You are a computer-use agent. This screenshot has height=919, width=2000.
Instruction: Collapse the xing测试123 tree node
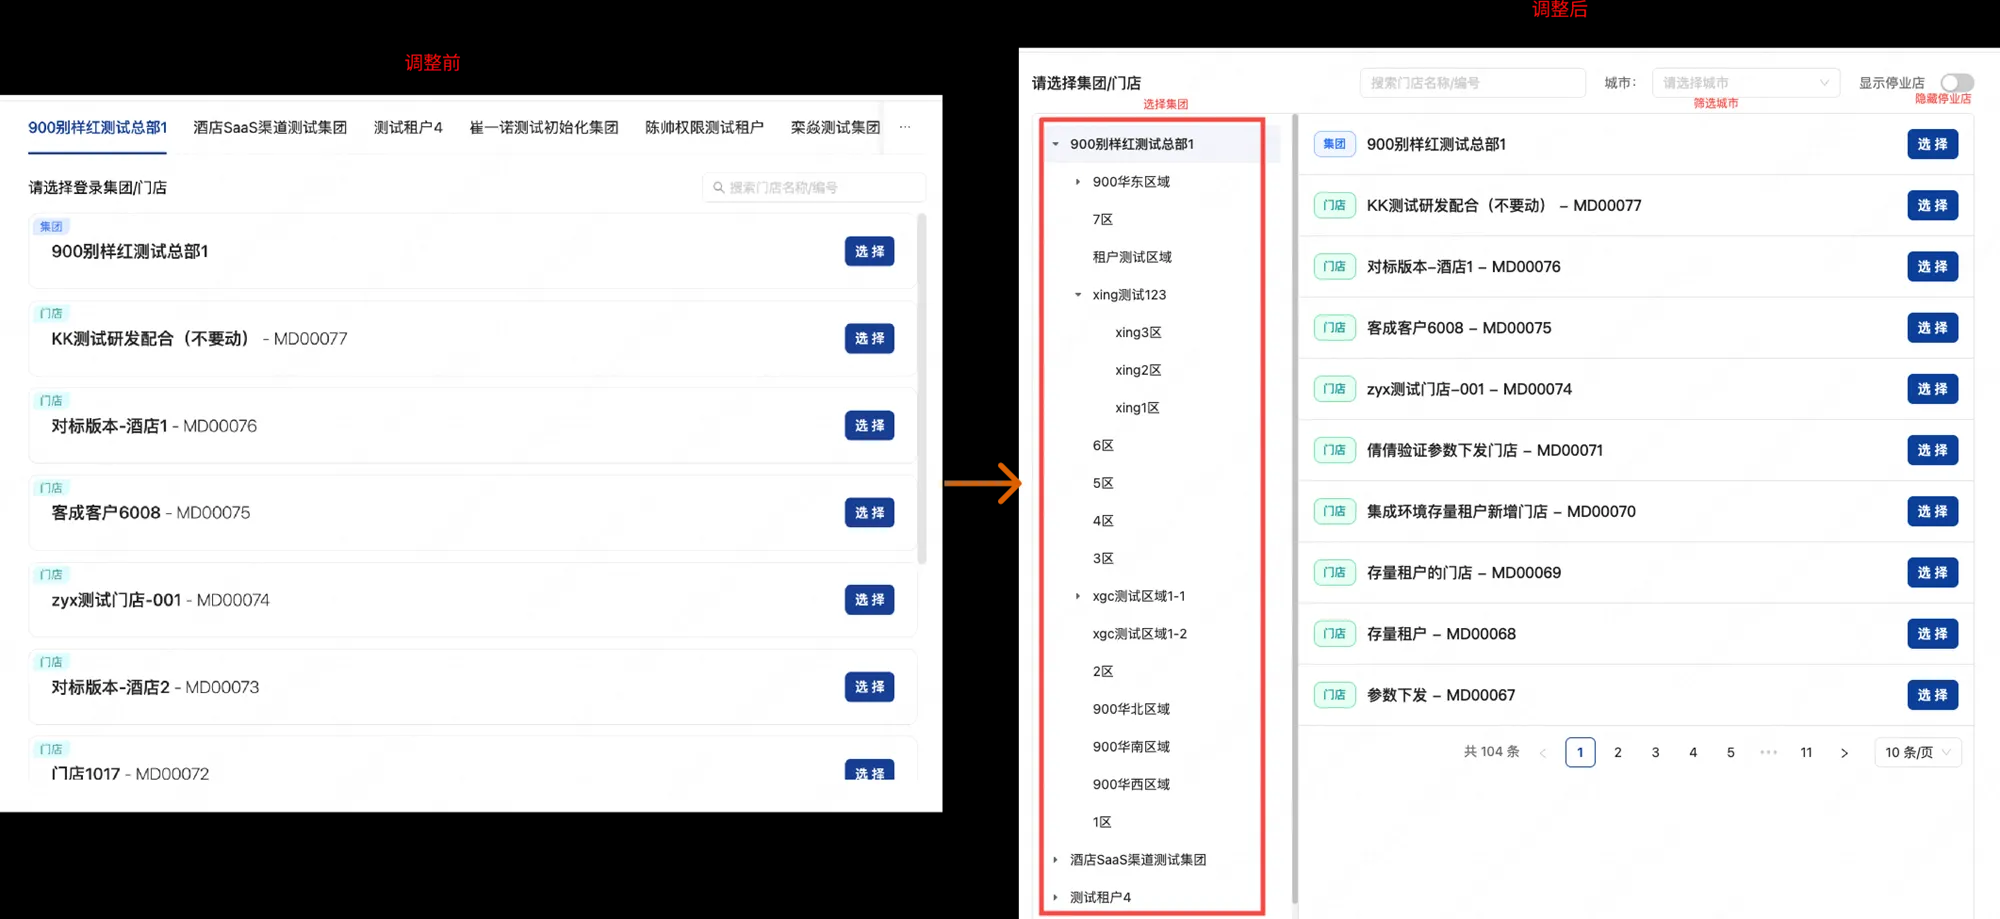(x=1076, y=294)
